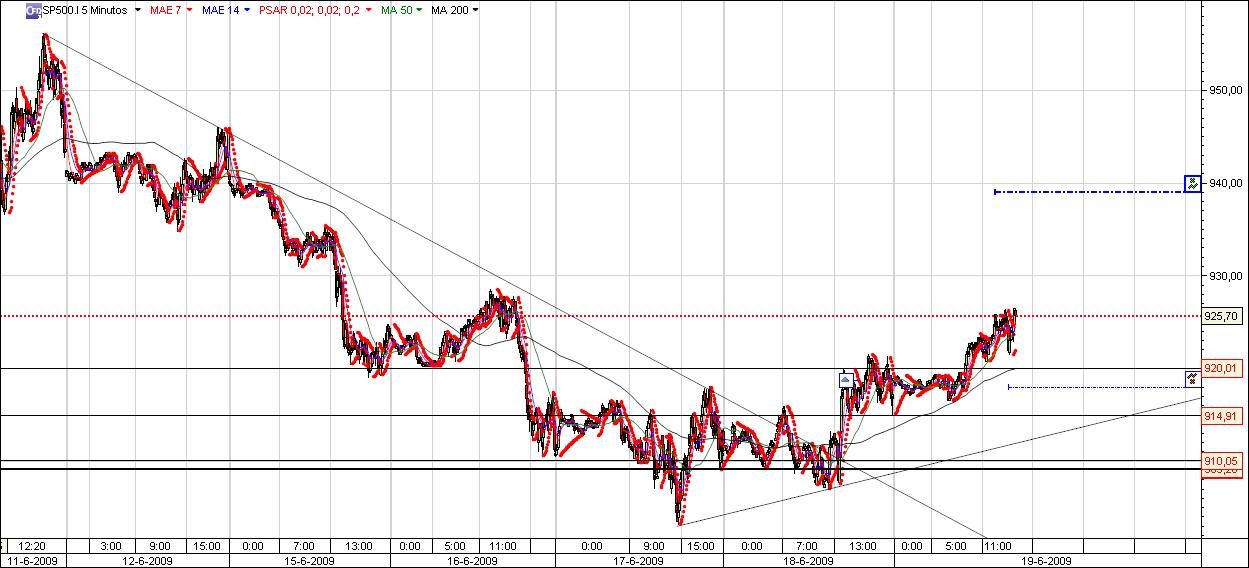The image size is (1249, 568).
Task: Open the MA 50 indicator dropdown arrow
Action: coord(419,10)
